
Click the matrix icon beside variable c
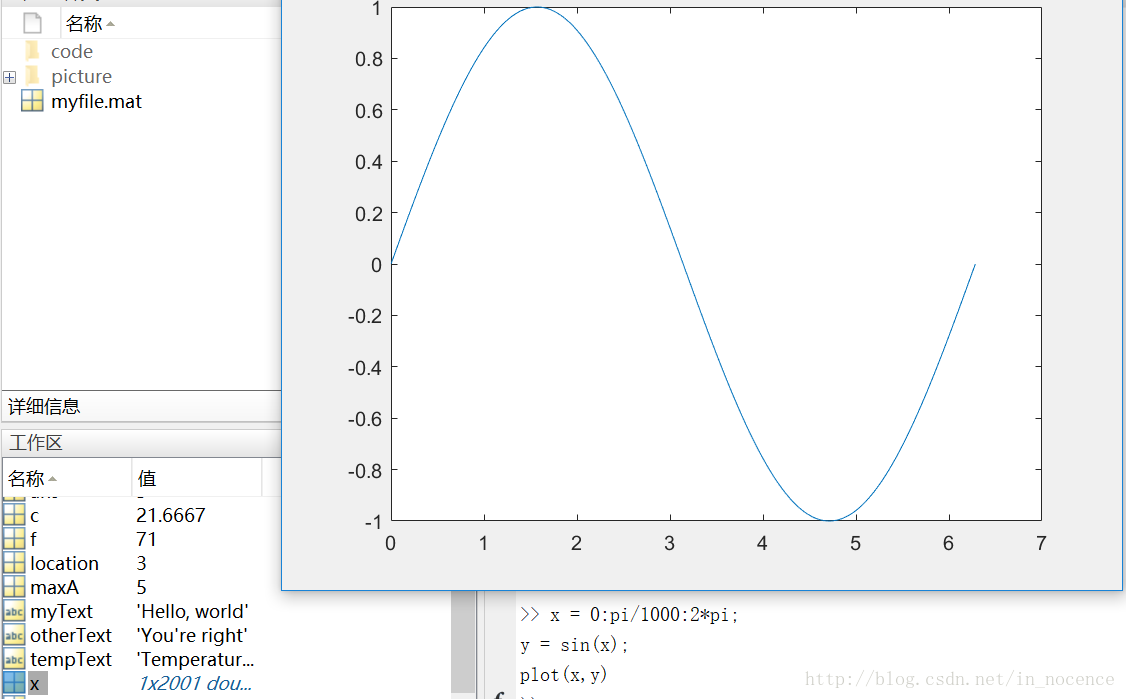(13, 515)
